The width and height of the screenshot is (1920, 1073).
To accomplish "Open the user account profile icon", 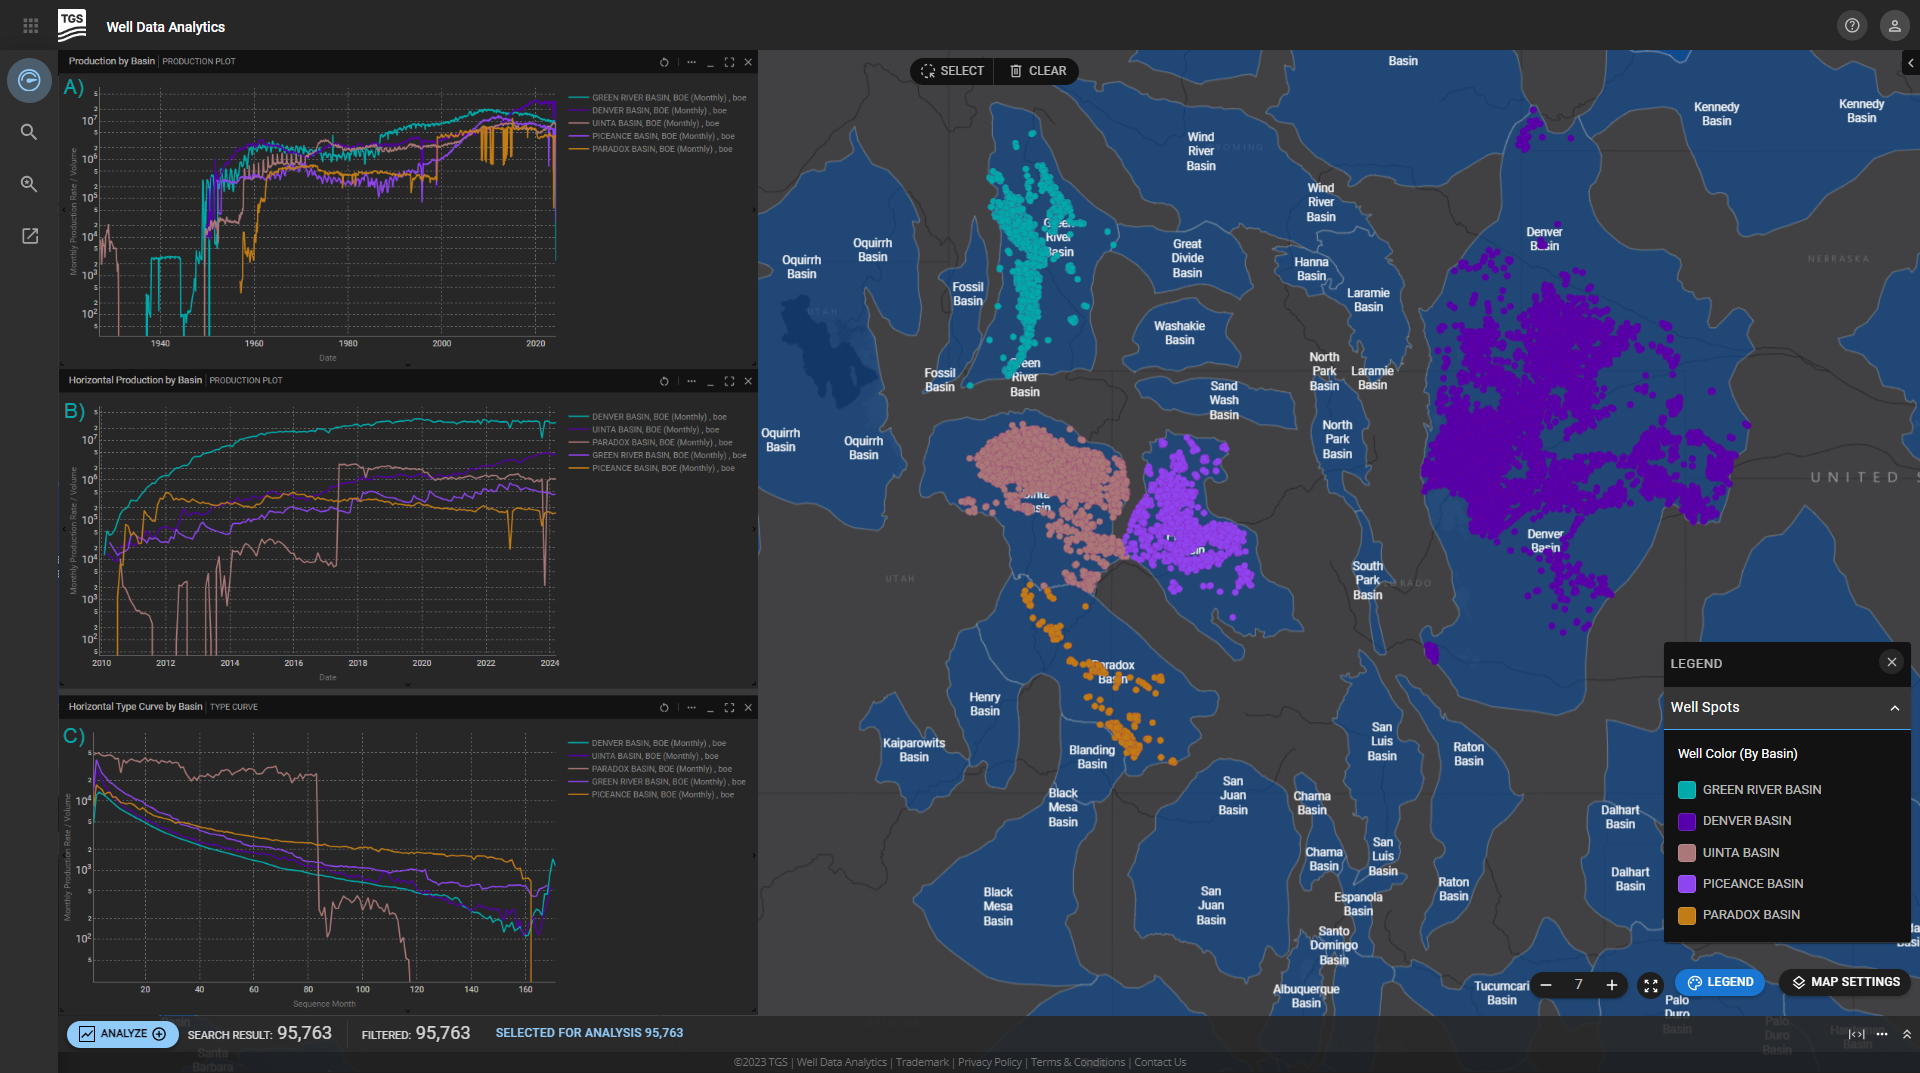I will pos(1894,26).
